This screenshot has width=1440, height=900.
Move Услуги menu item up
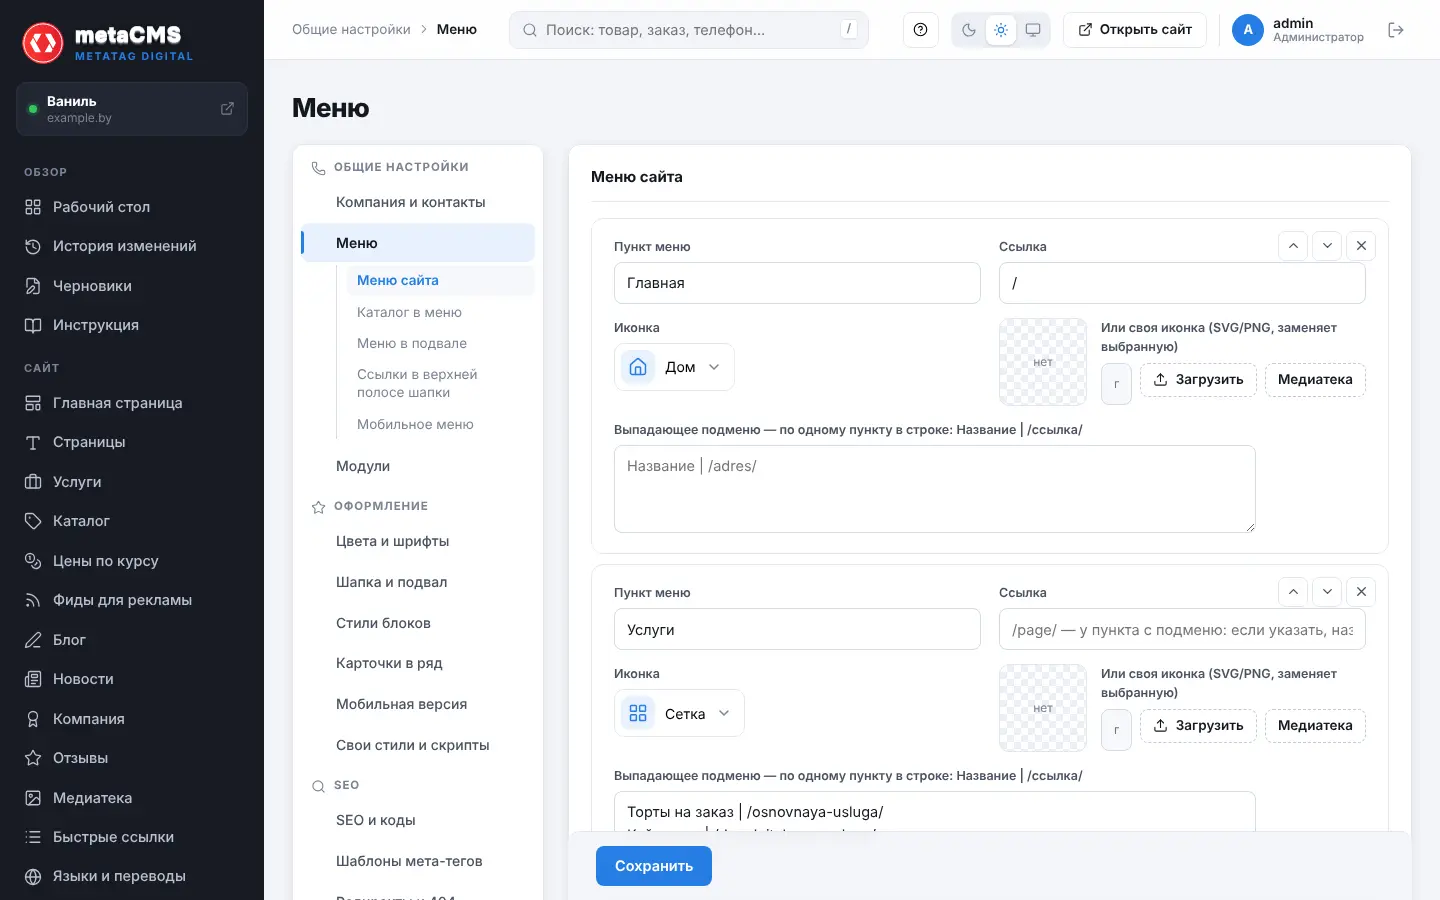pyautogui.click(x=1293, y=591)
